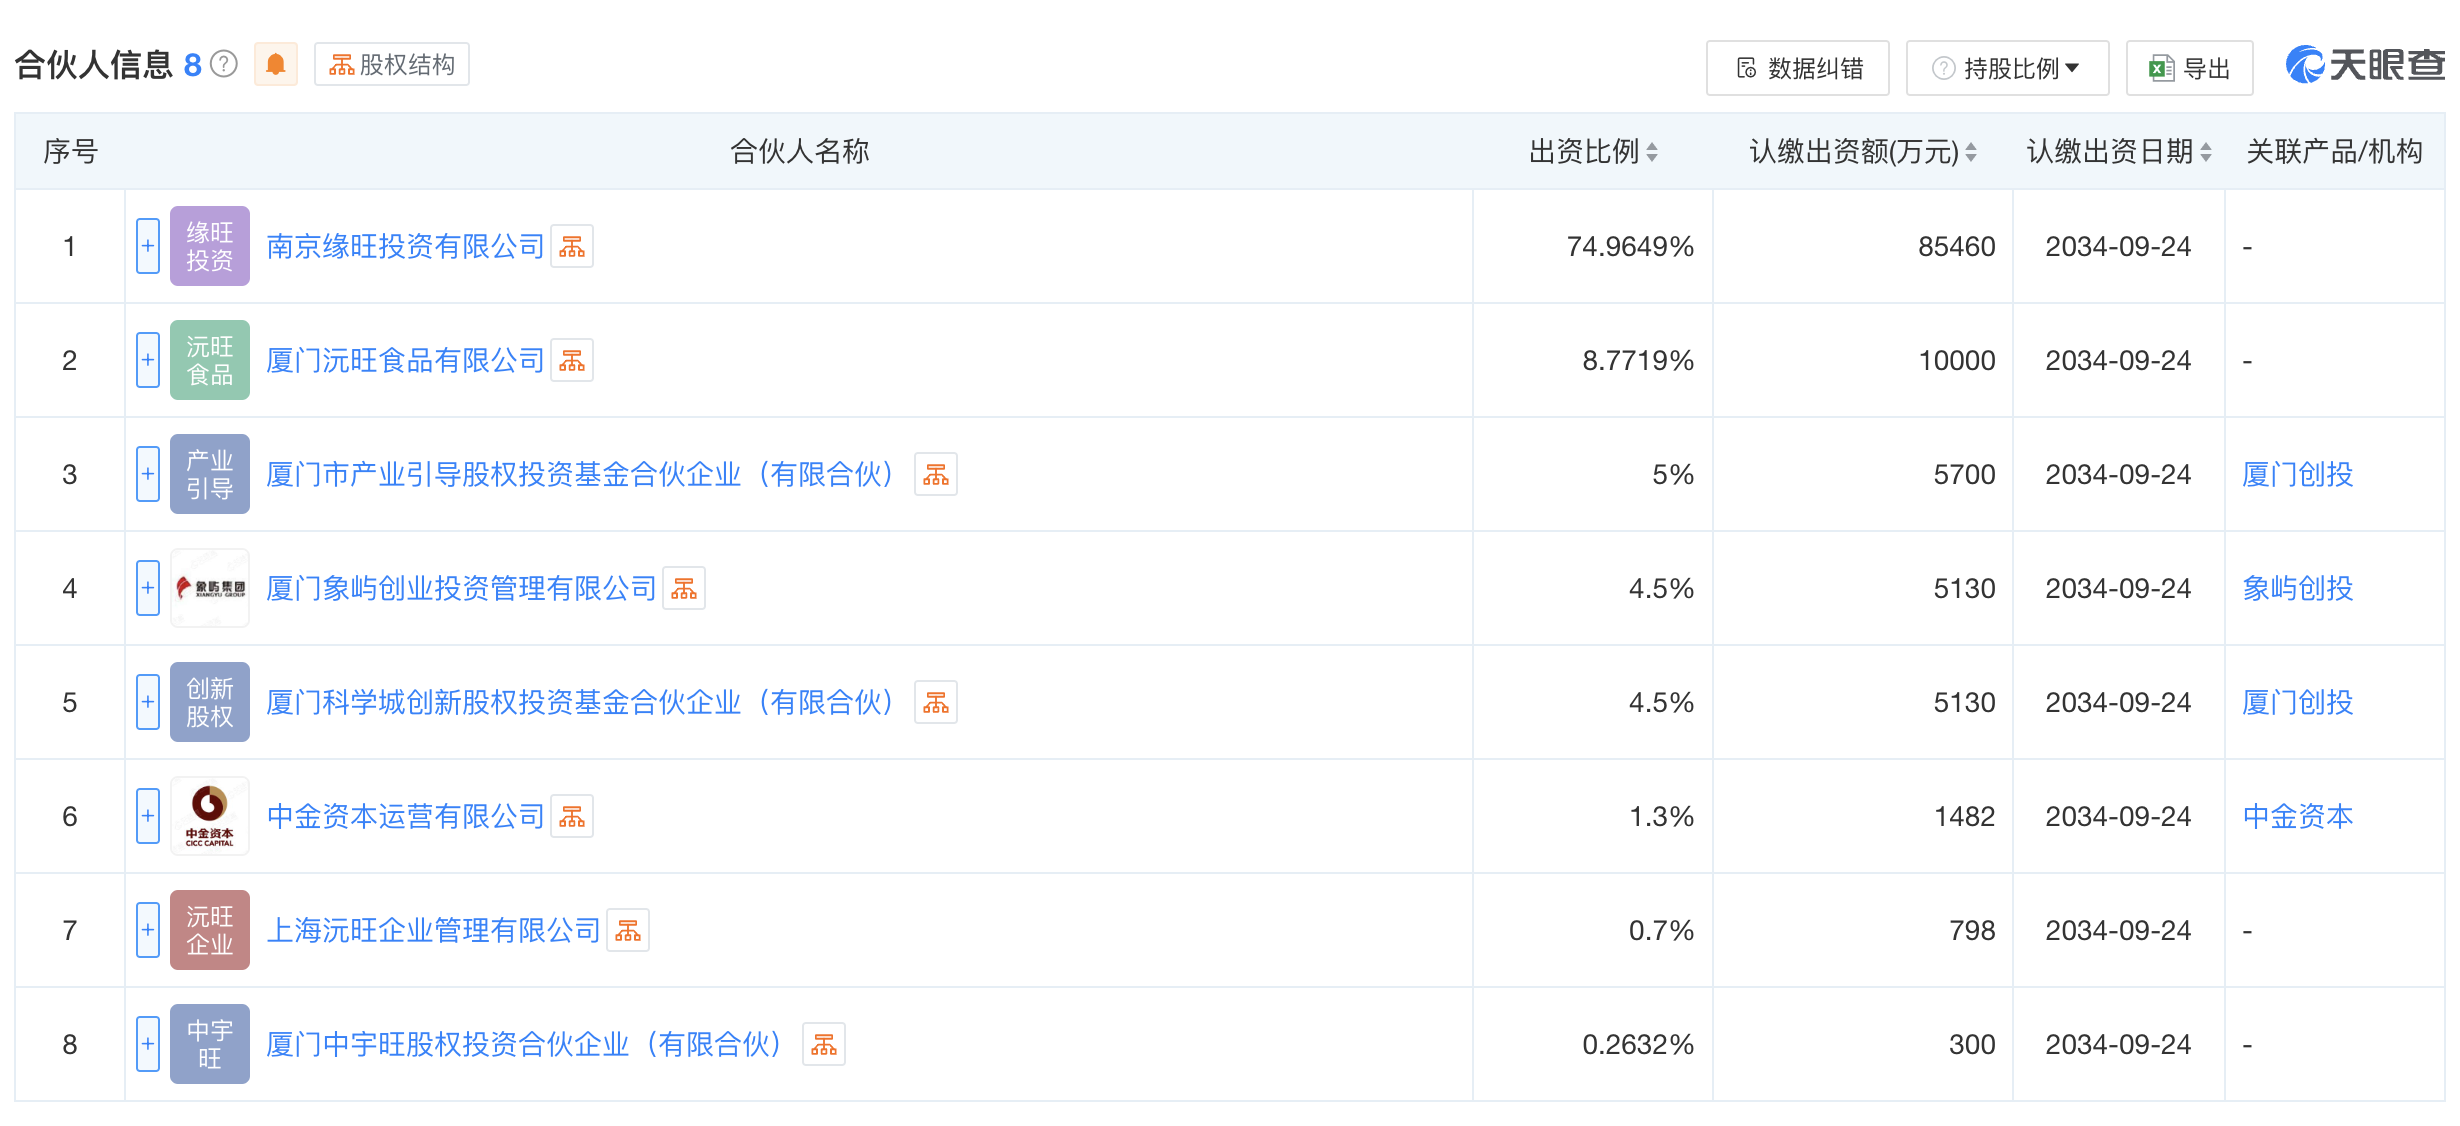Click the 产业引导 logo thumbnail
The height and width of the screenshot is (1126, 2460).
click(x=210, y=474)
